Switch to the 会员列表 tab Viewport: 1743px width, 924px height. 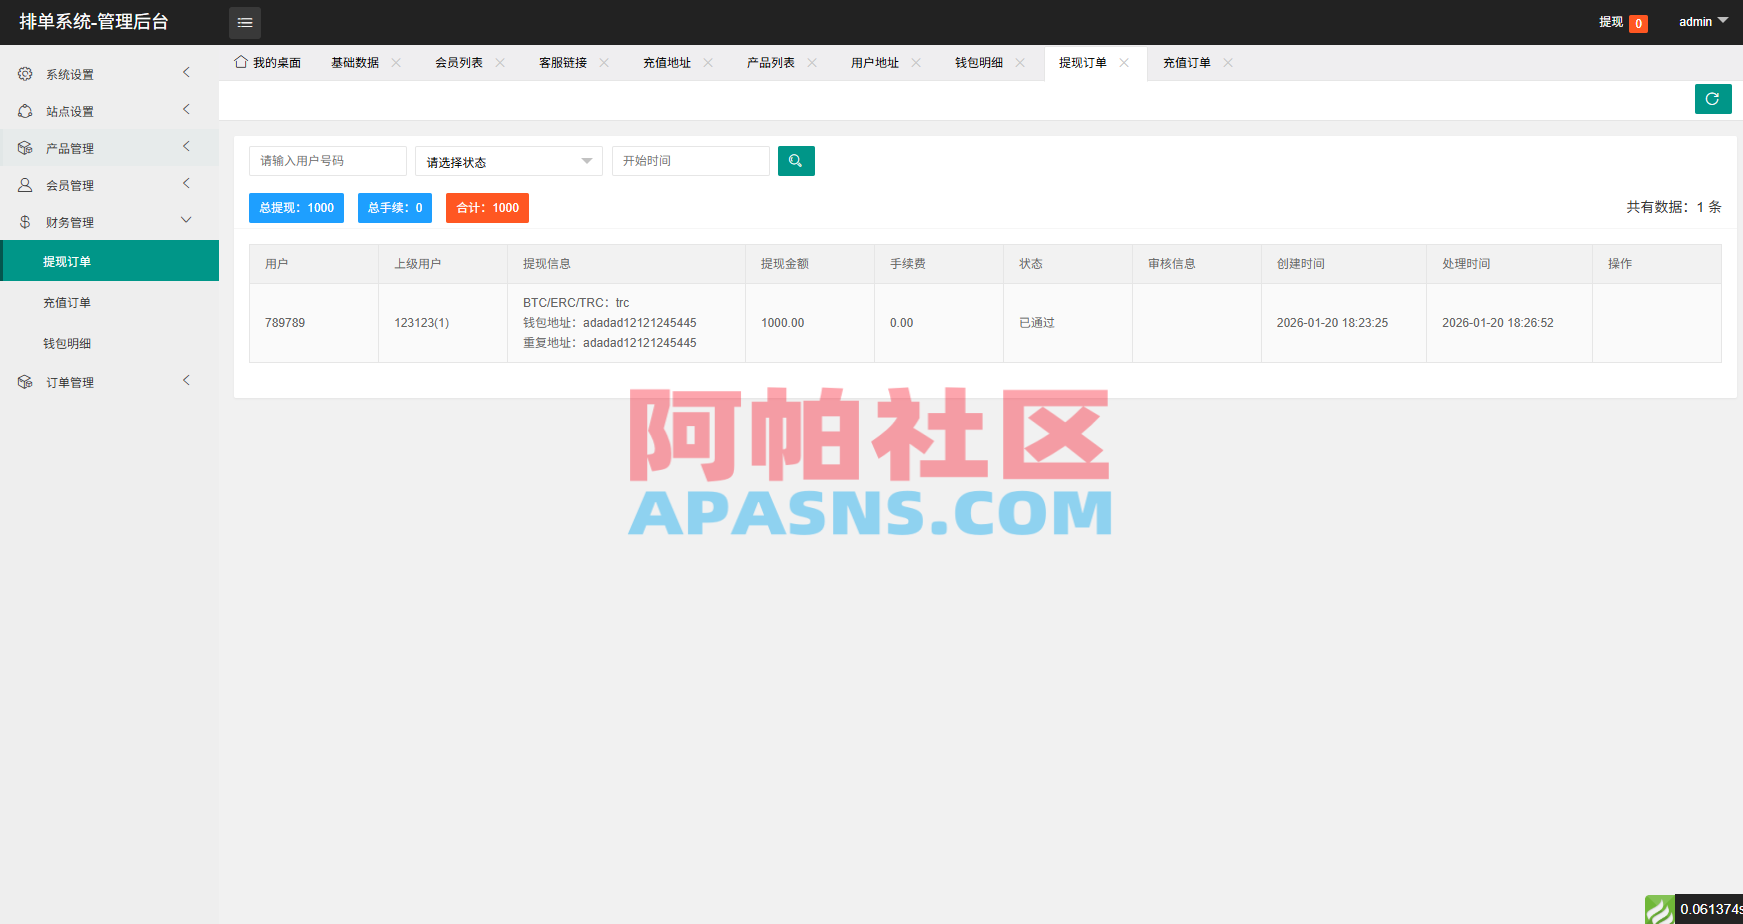tap(459, 63)
